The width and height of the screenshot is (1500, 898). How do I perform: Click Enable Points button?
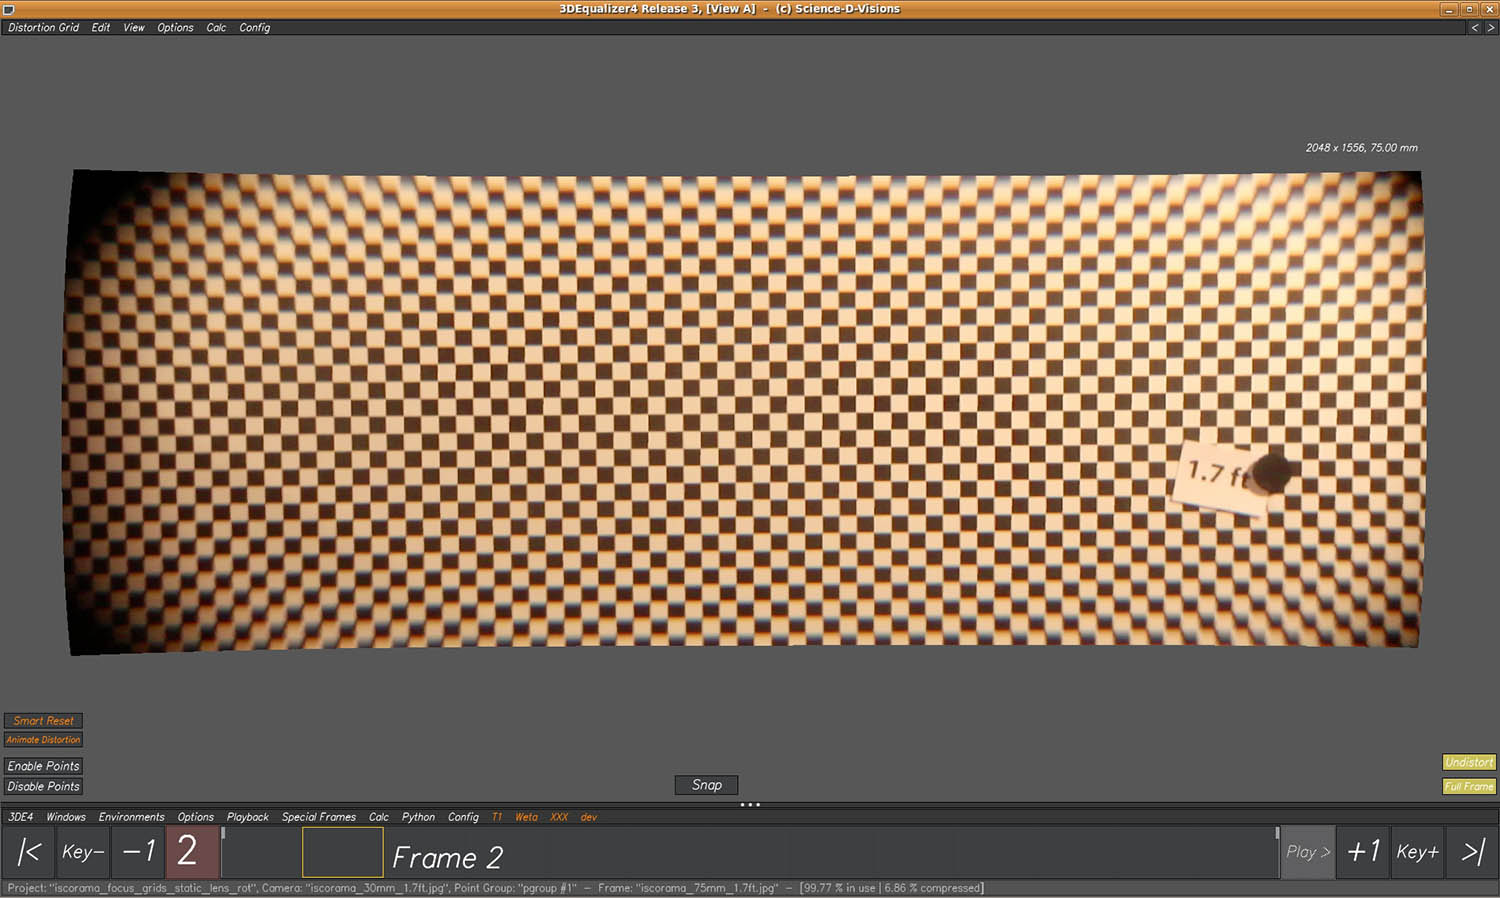43,766
